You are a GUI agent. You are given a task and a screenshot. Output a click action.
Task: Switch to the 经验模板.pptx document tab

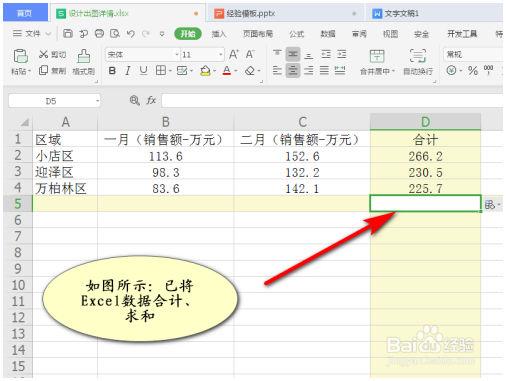pos(250,13)
